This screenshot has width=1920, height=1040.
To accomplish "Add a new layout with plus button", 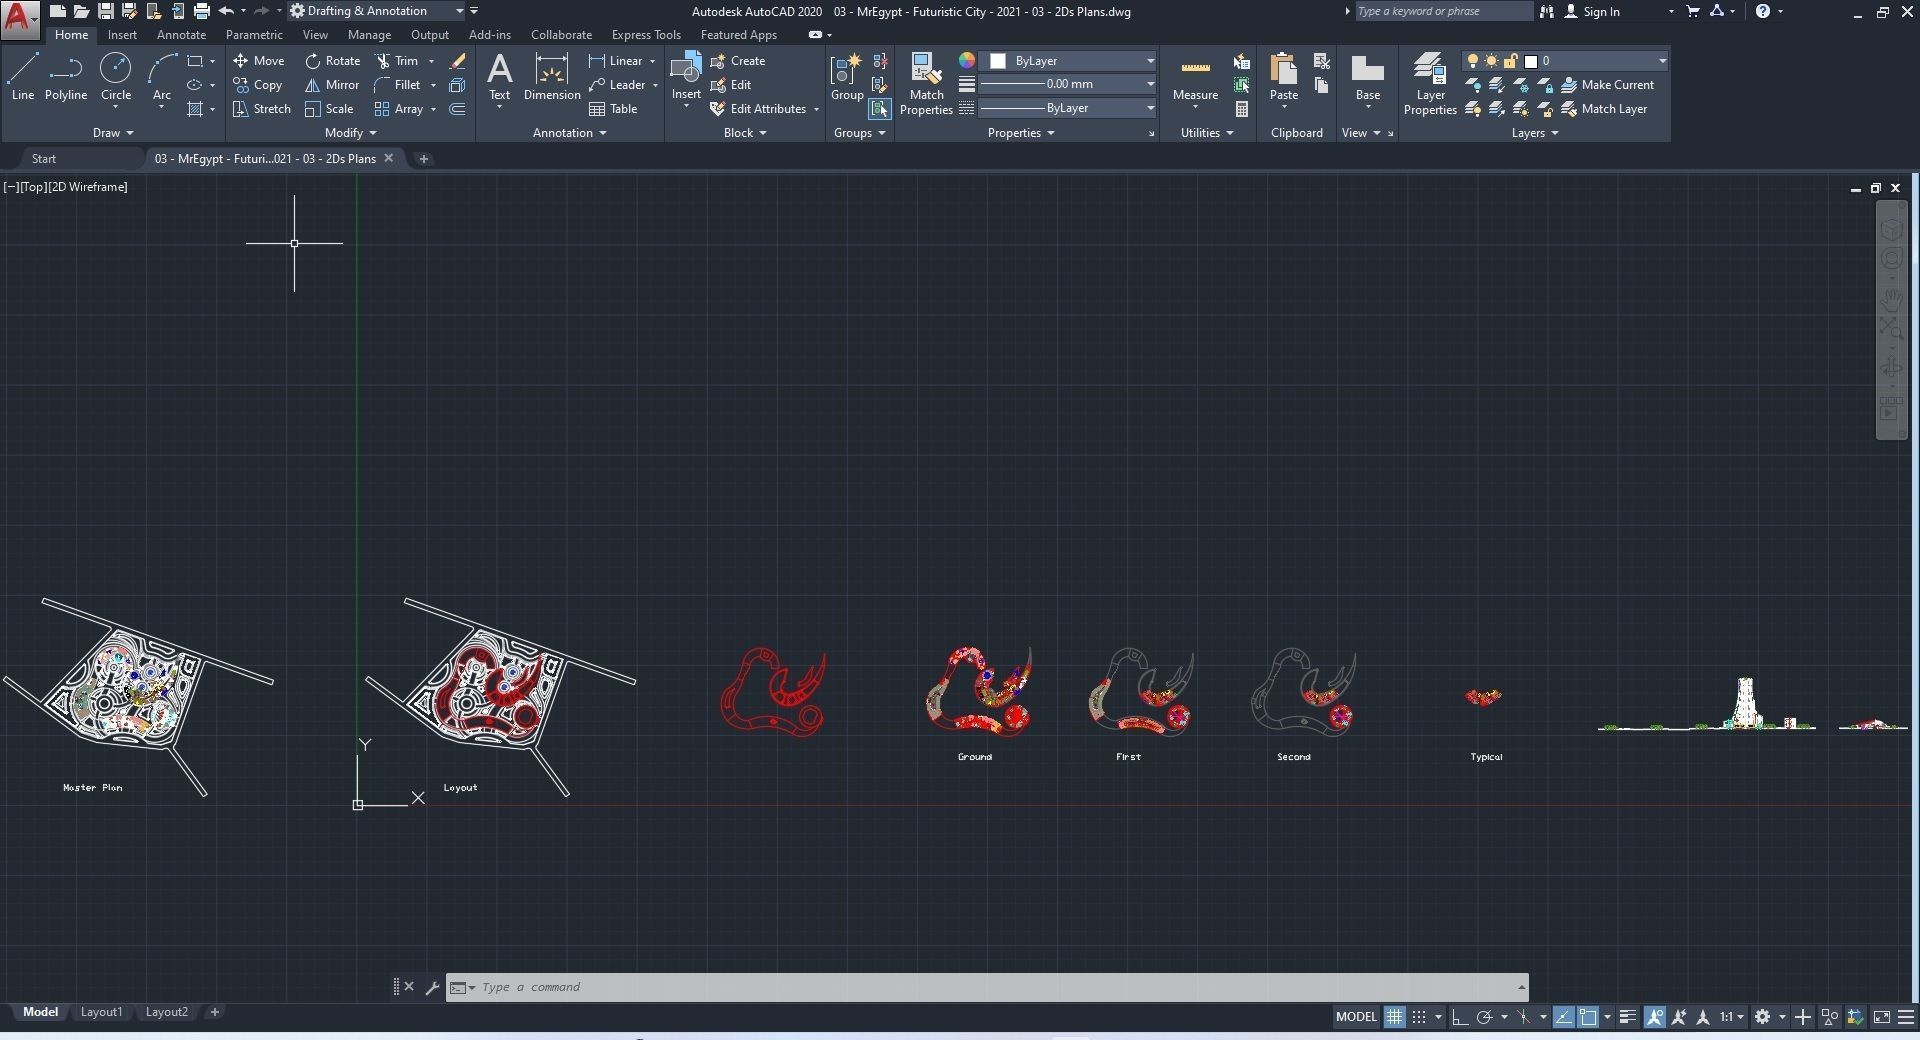I will [214, 1012].
